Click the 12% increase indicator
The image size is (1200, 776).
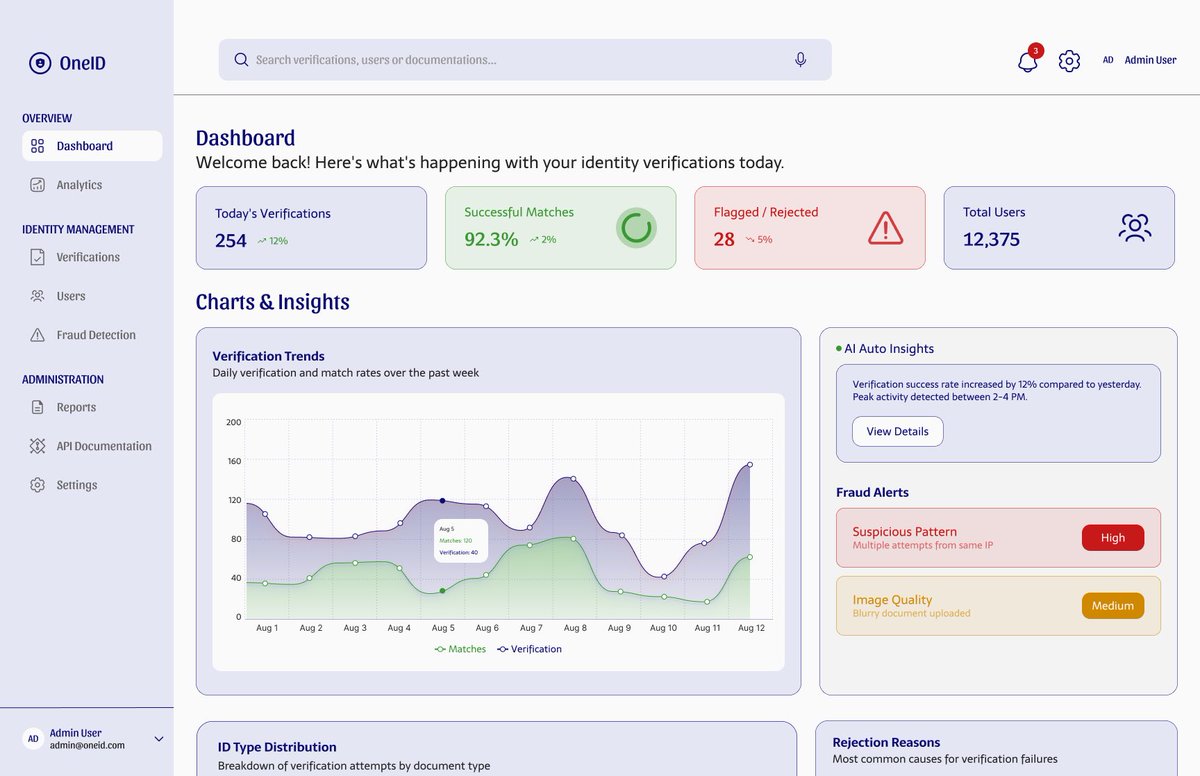click(272, 241)
